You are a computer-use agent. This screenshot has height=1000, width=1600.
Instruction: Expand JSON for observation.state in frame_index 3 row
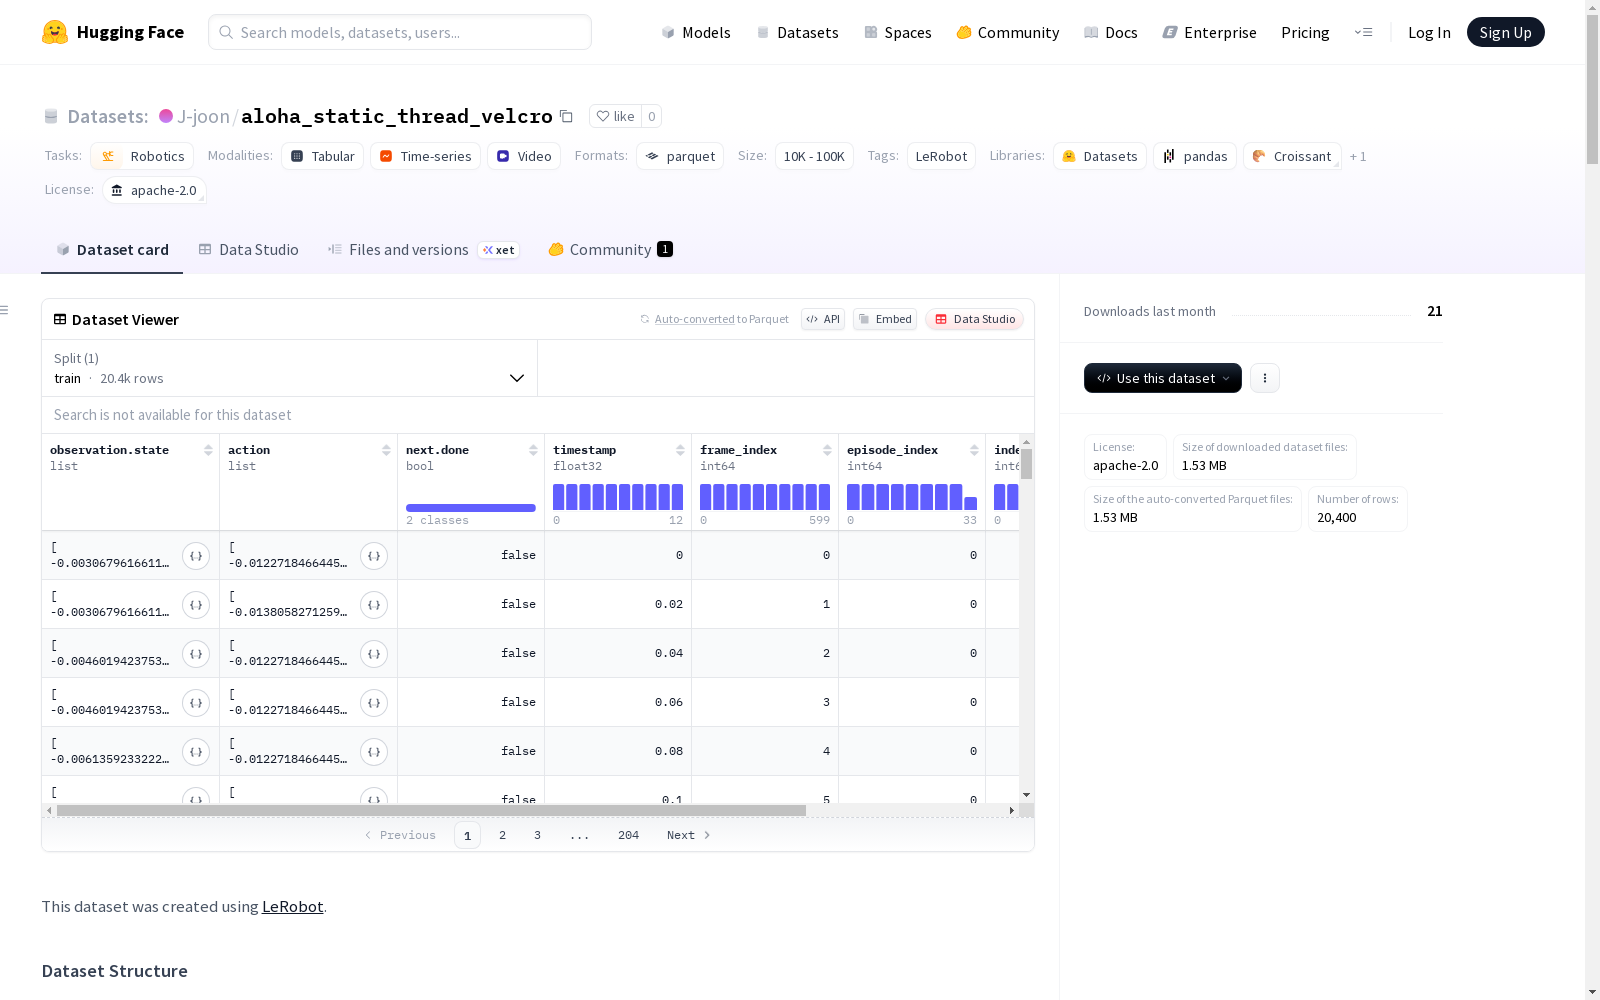(196, 703)
